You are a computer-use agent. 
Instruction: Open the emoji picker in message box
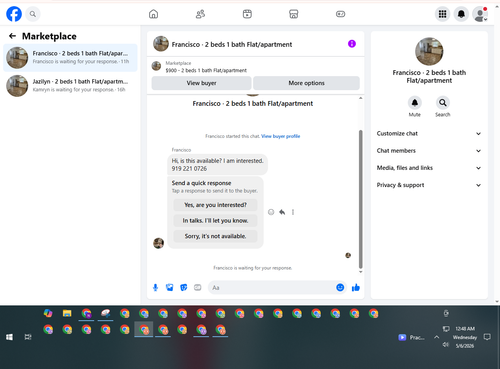(340, 287)
